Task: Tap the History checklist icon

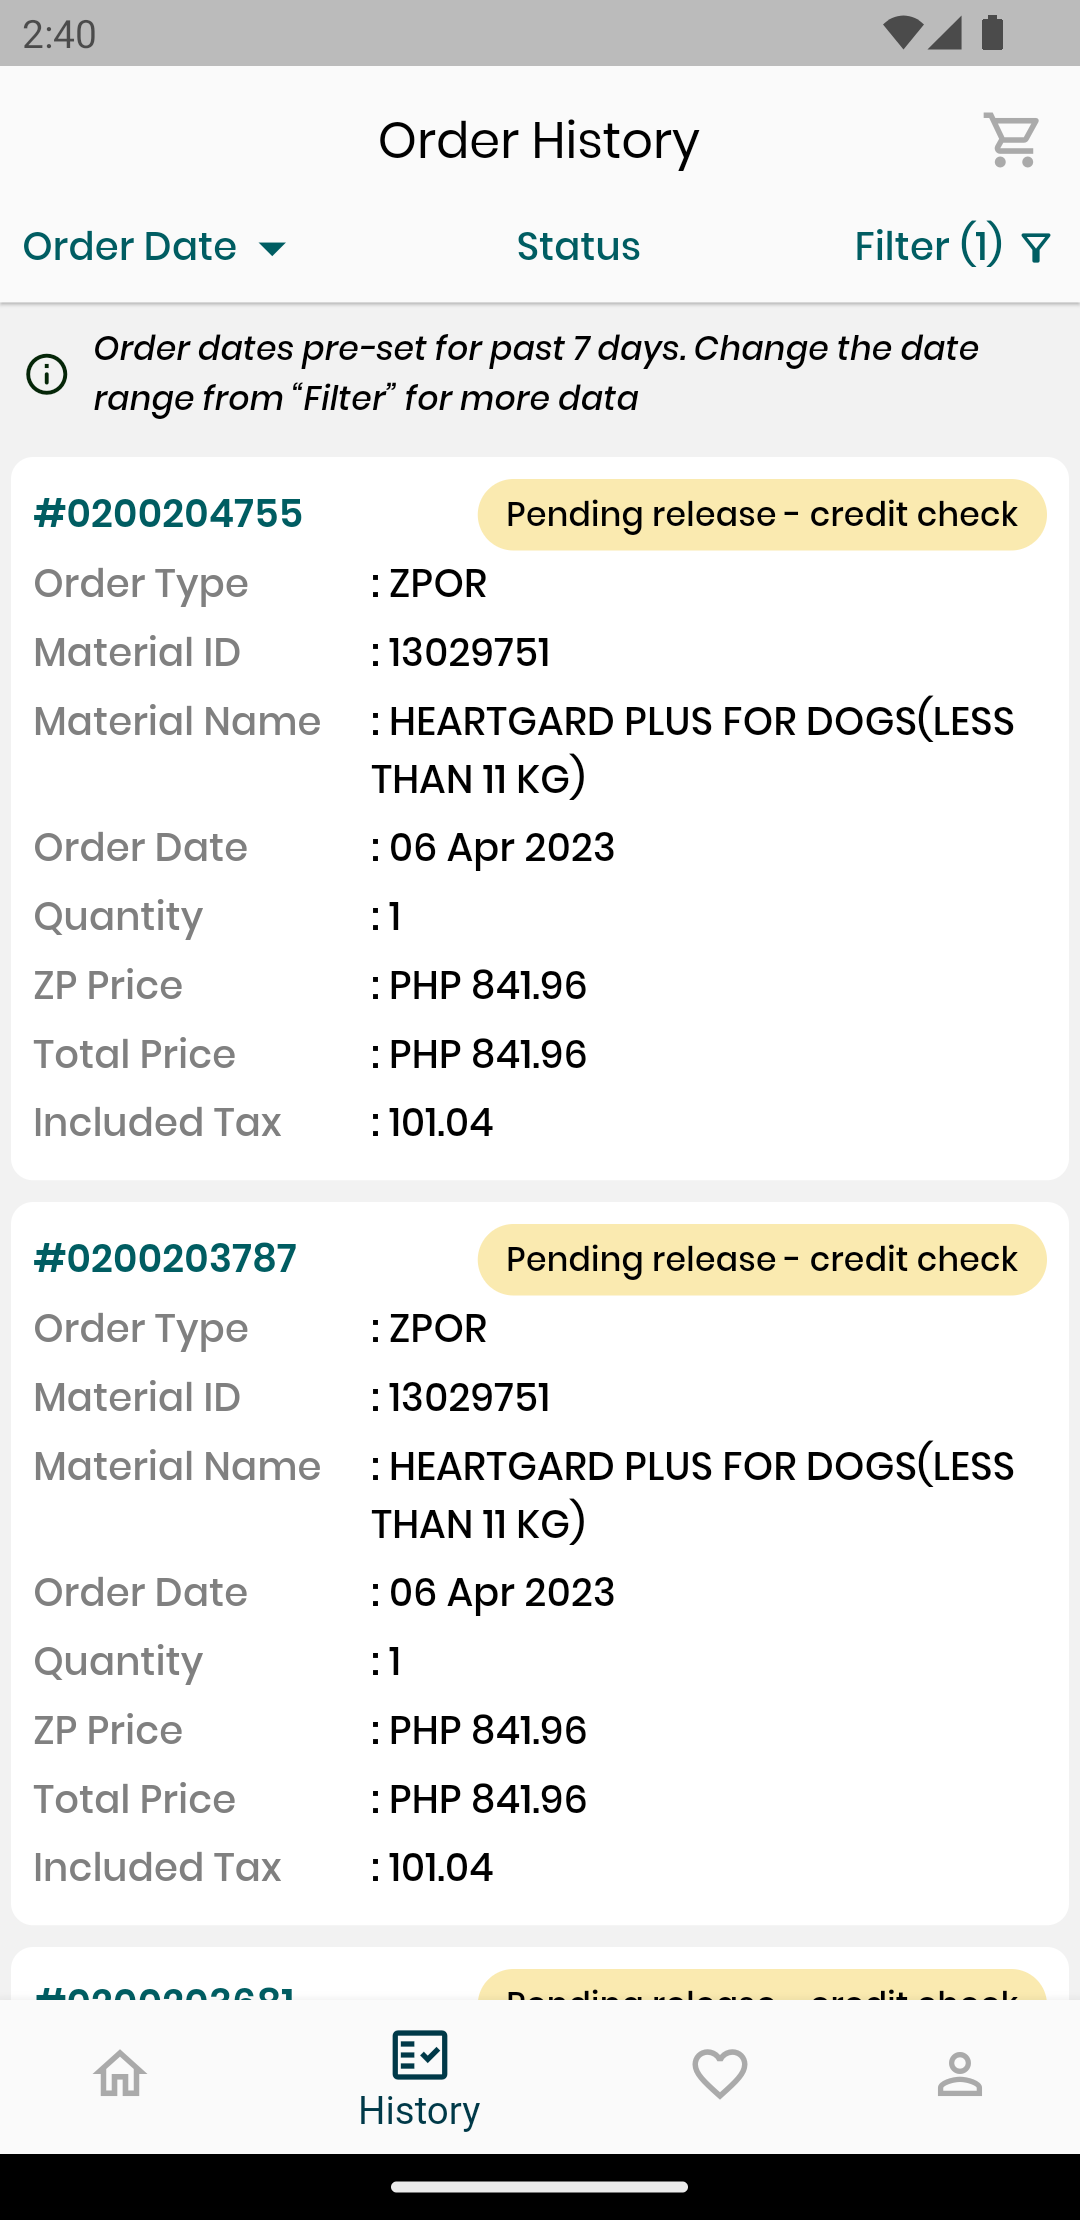Action: 419,2055
